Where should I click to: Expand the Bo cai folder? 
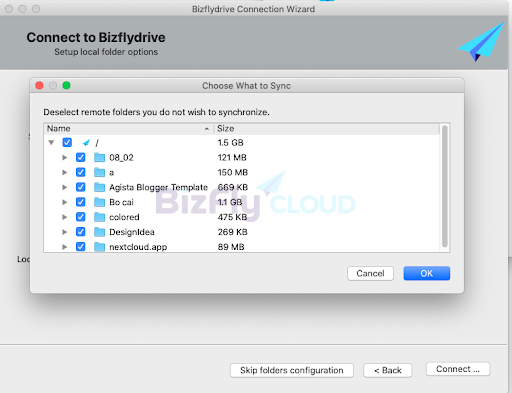[x=65, y=202]
